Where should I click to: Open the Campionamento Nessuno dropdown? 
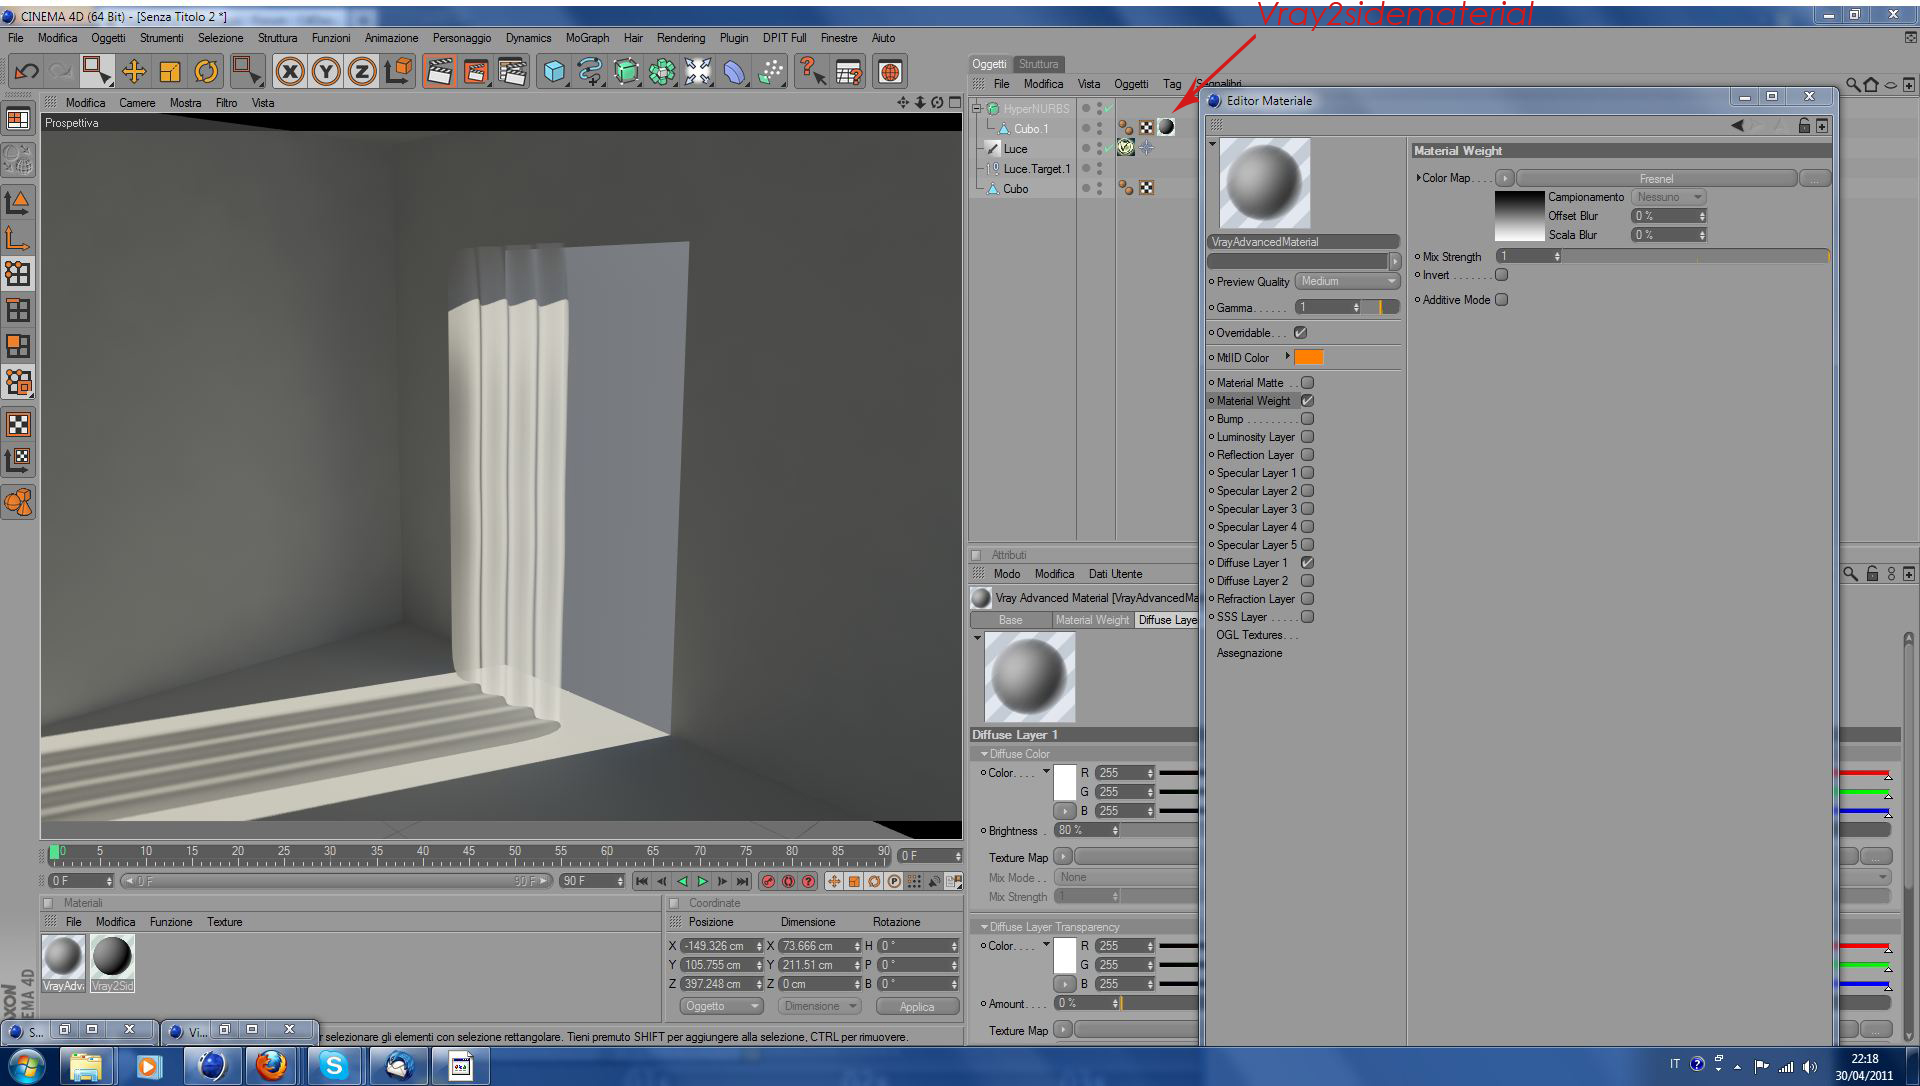pos(1668,197)
